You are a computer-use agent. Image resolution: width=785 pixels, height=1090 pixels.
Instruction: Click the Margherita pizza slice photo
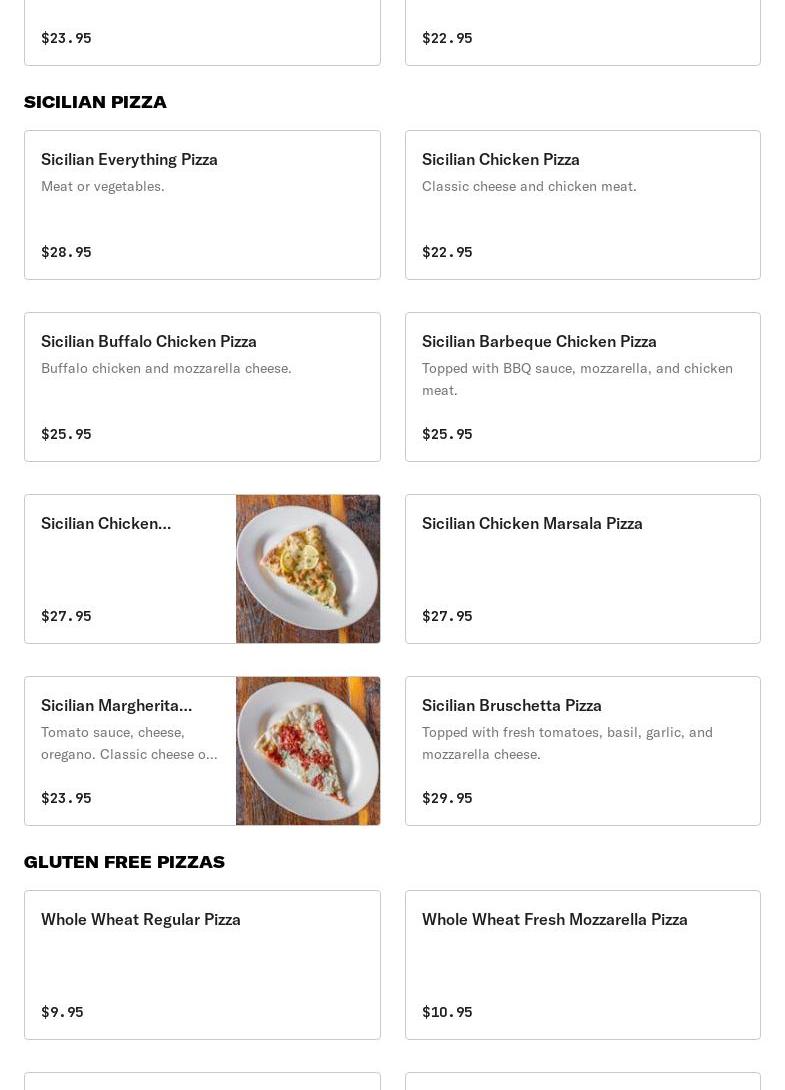[x=308, y=751]
